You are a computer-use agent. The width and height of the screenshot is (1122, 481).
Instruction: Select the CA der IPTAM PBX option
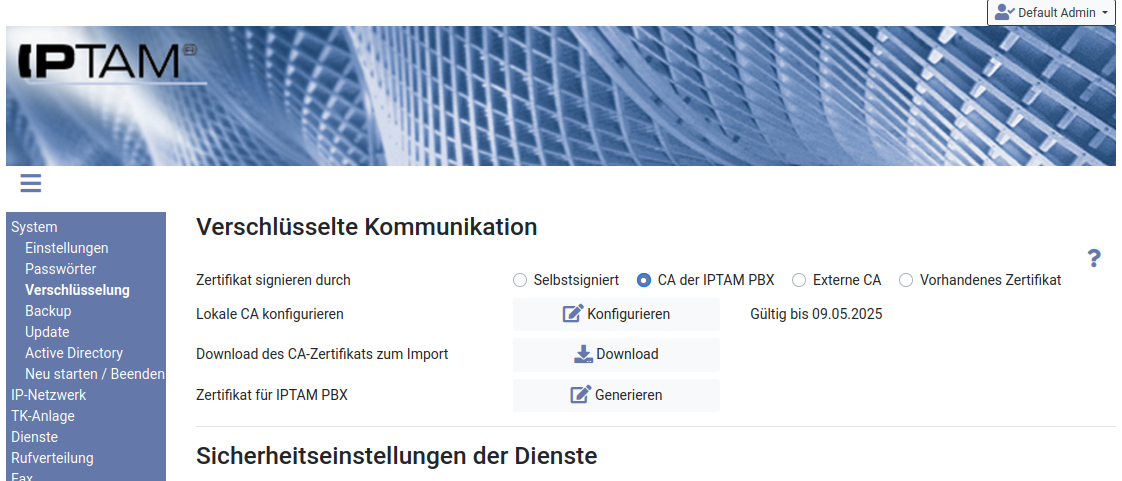point(644,280)
